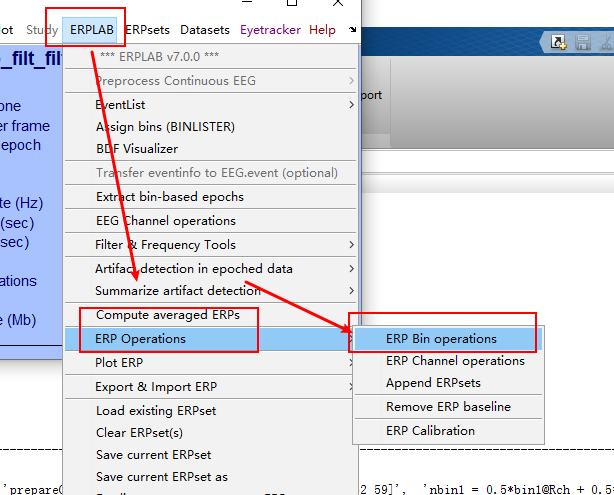
Task: Select Compute averaged ERPs
Action: click(x=211, y=315)
